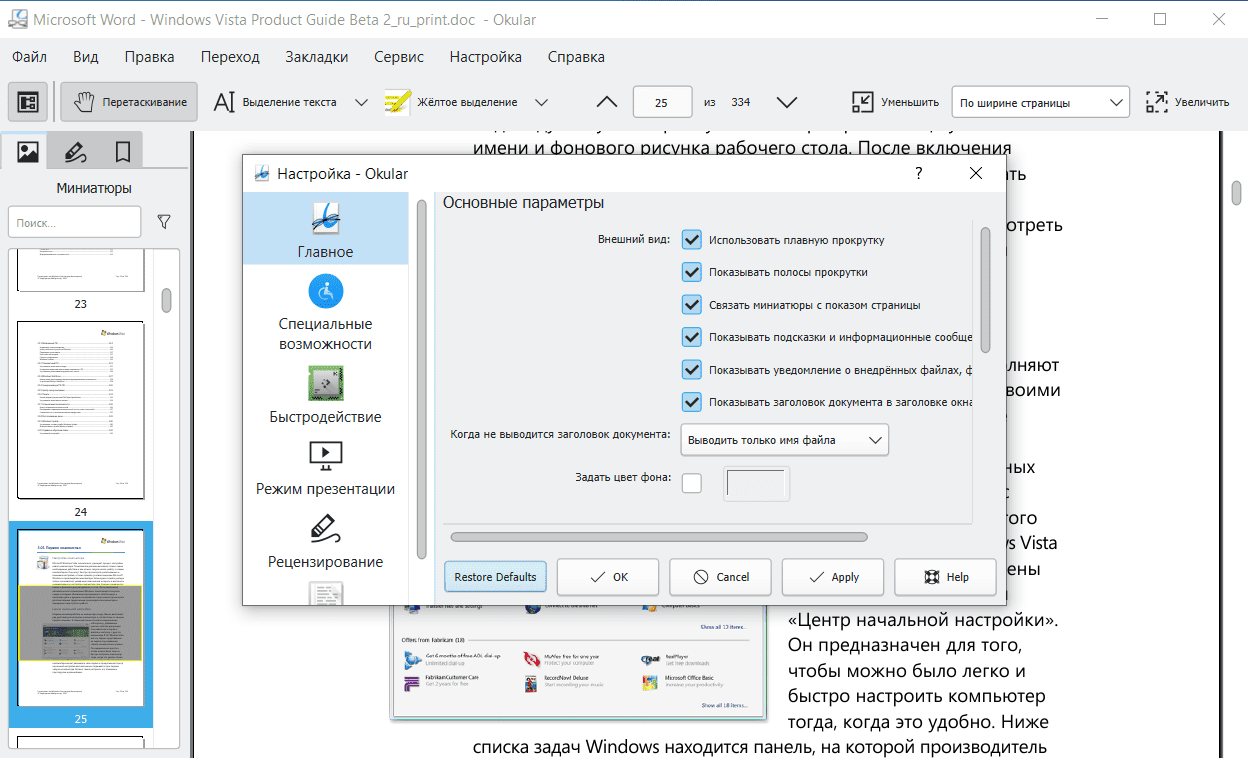Click the settings category list scrollbar

tap(422, 380)
